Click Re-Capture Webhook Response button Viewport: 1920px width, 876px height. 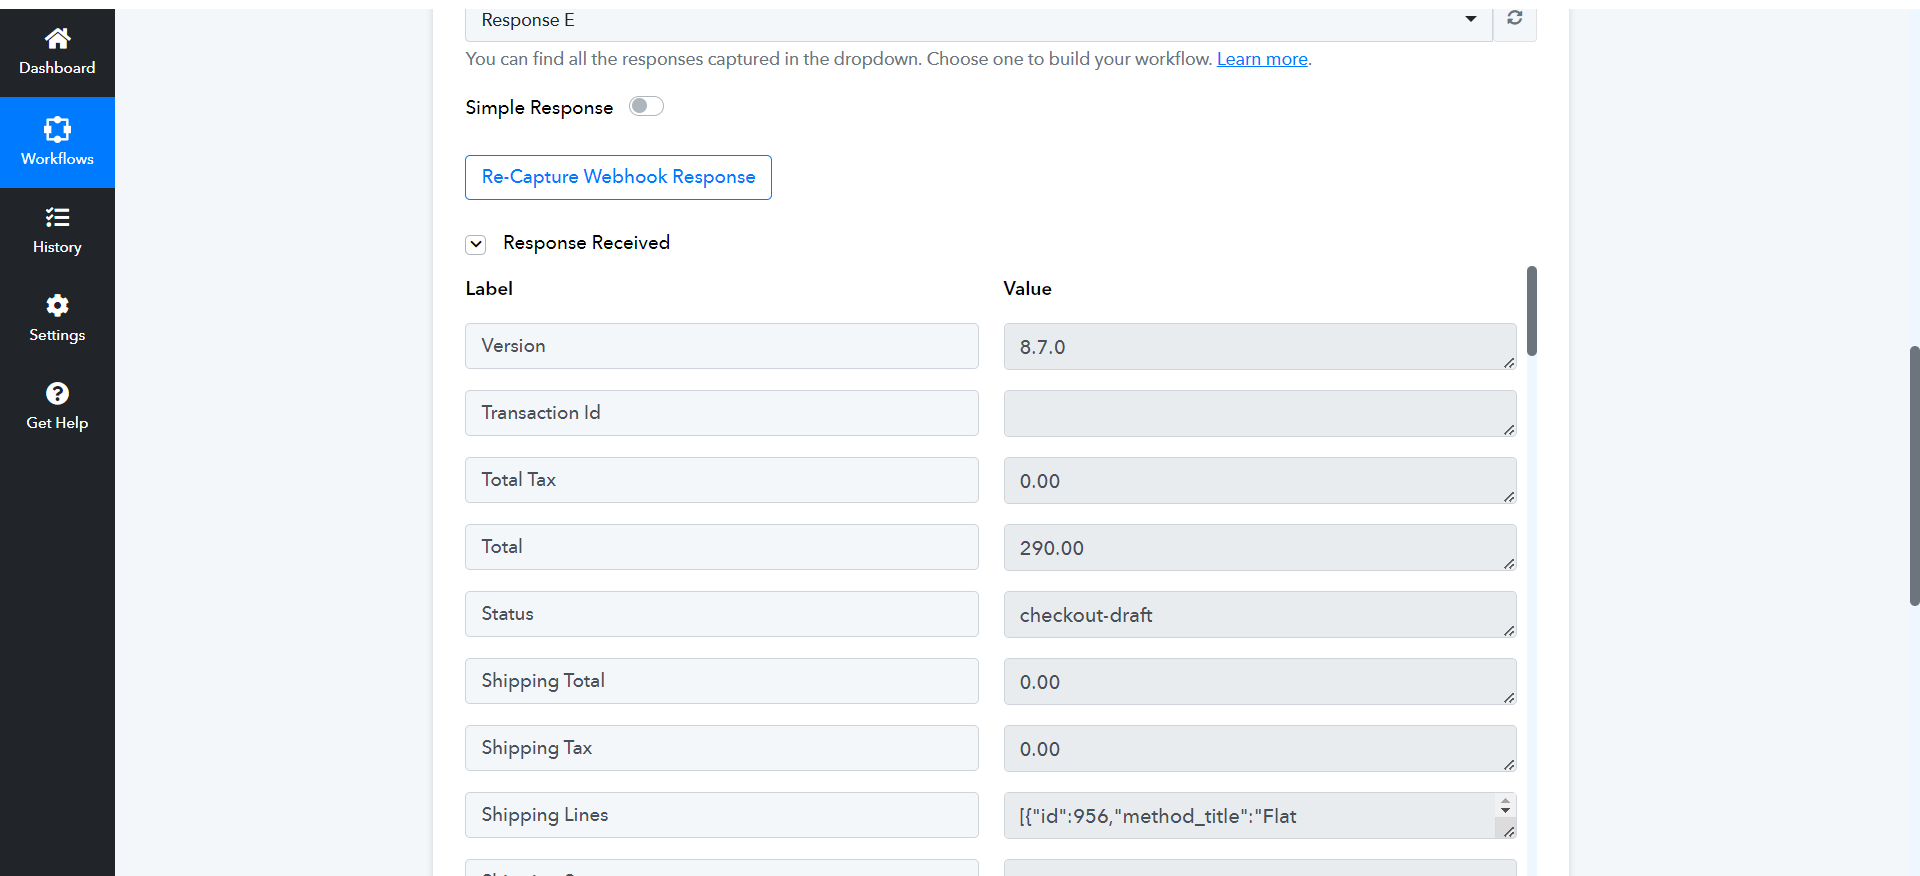[x=618, y=177]
